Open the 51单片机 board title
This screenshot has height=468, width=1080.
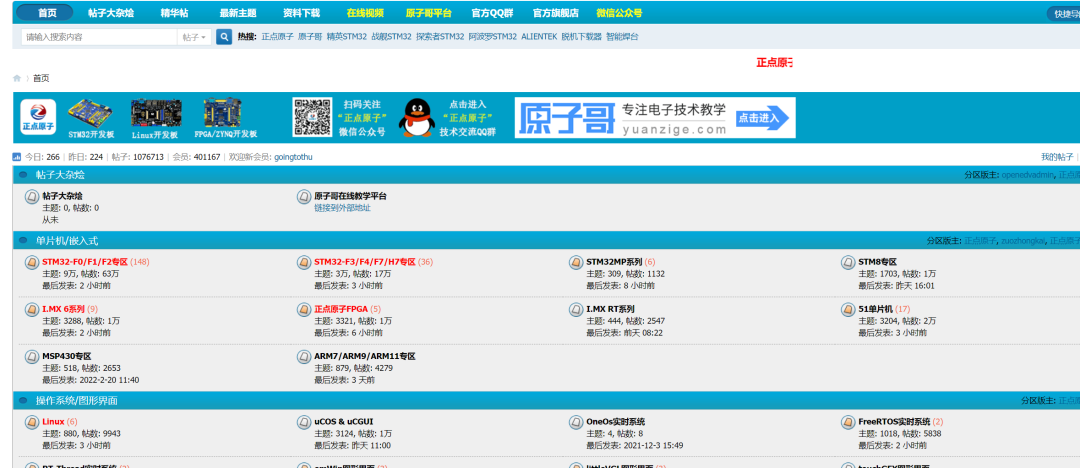[875, 309]
